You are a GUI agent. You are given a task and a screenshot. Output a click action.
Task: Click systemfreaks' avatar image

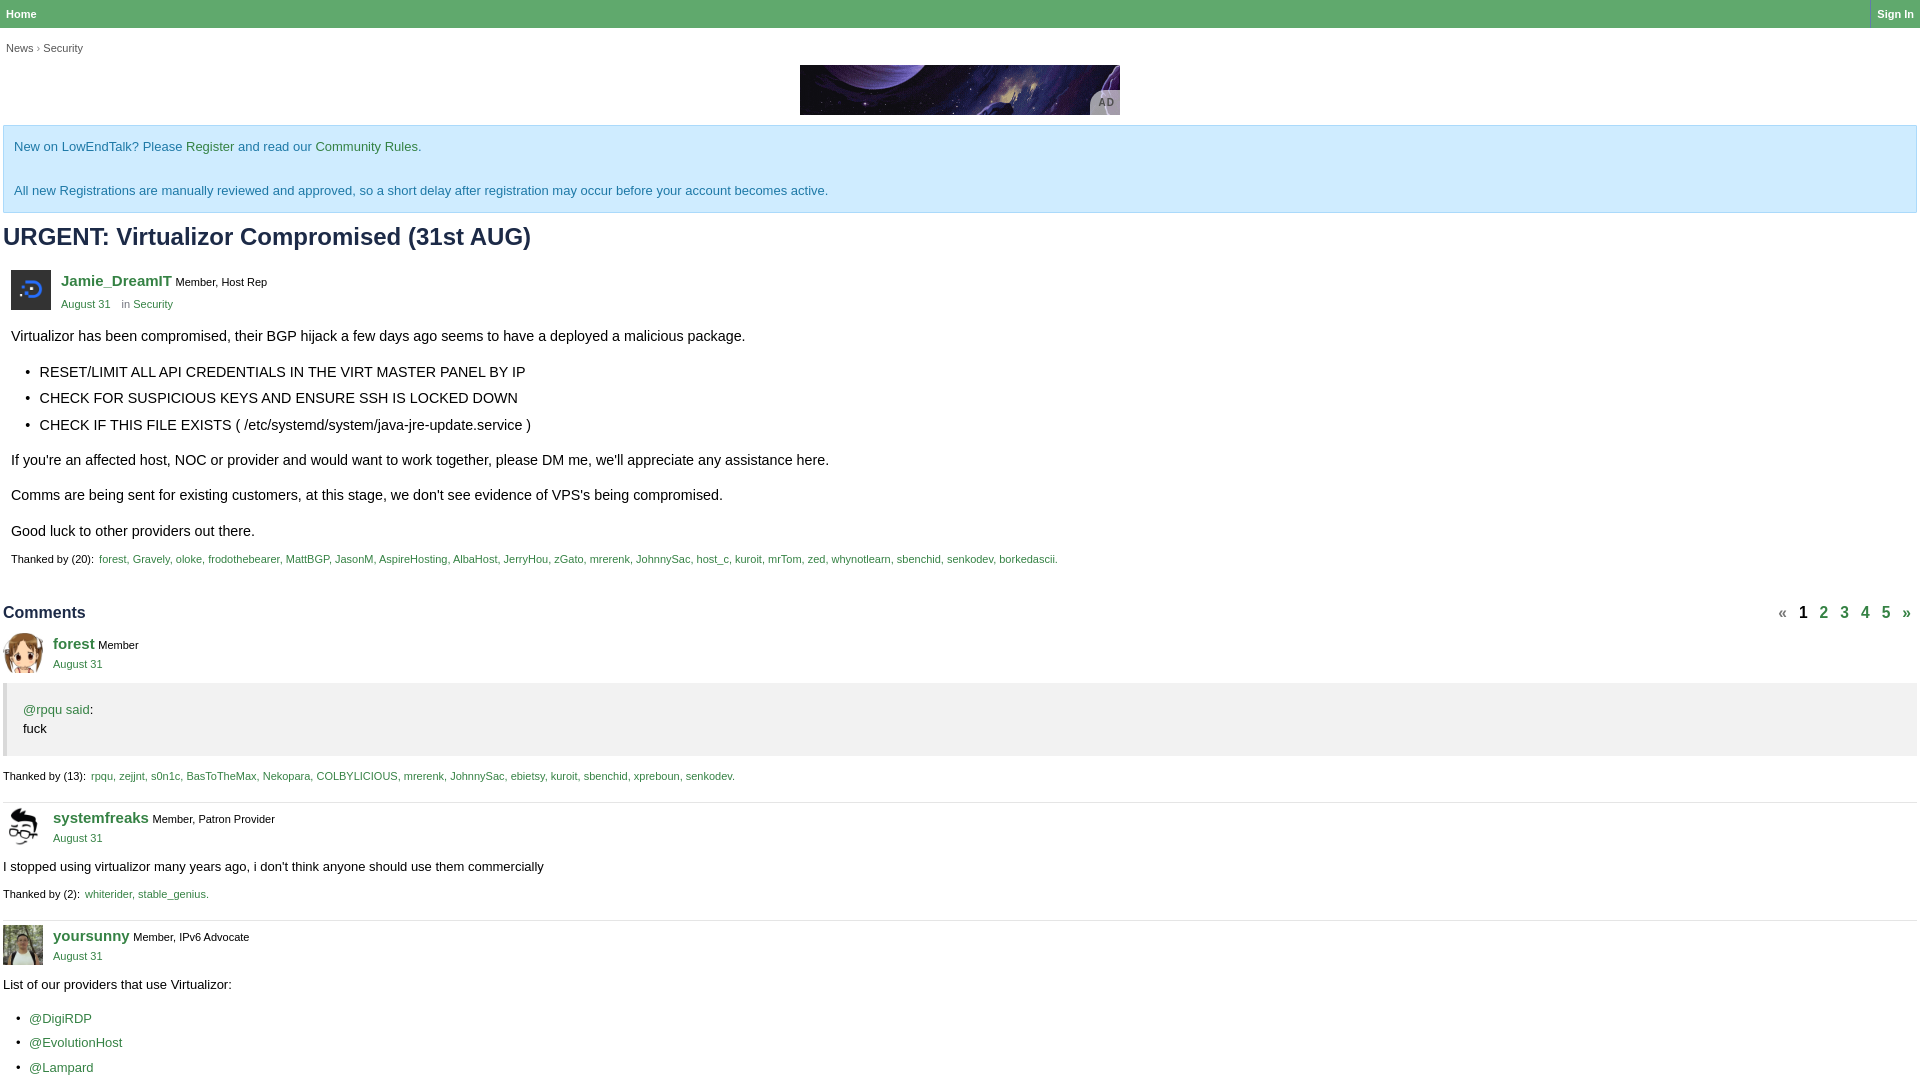(23, 827)
